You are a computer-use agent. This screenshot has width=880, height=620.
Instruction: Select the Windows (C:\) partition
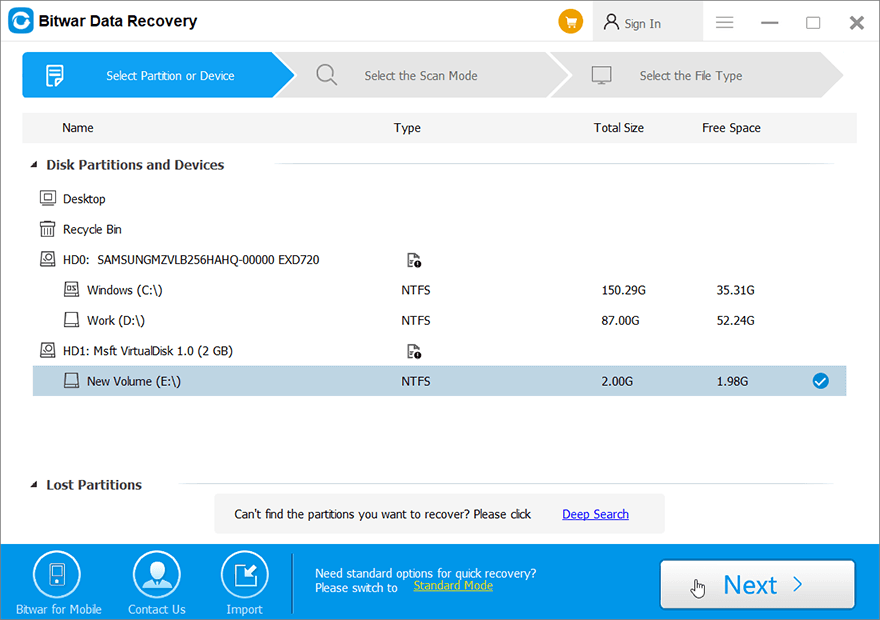point(124,290)
